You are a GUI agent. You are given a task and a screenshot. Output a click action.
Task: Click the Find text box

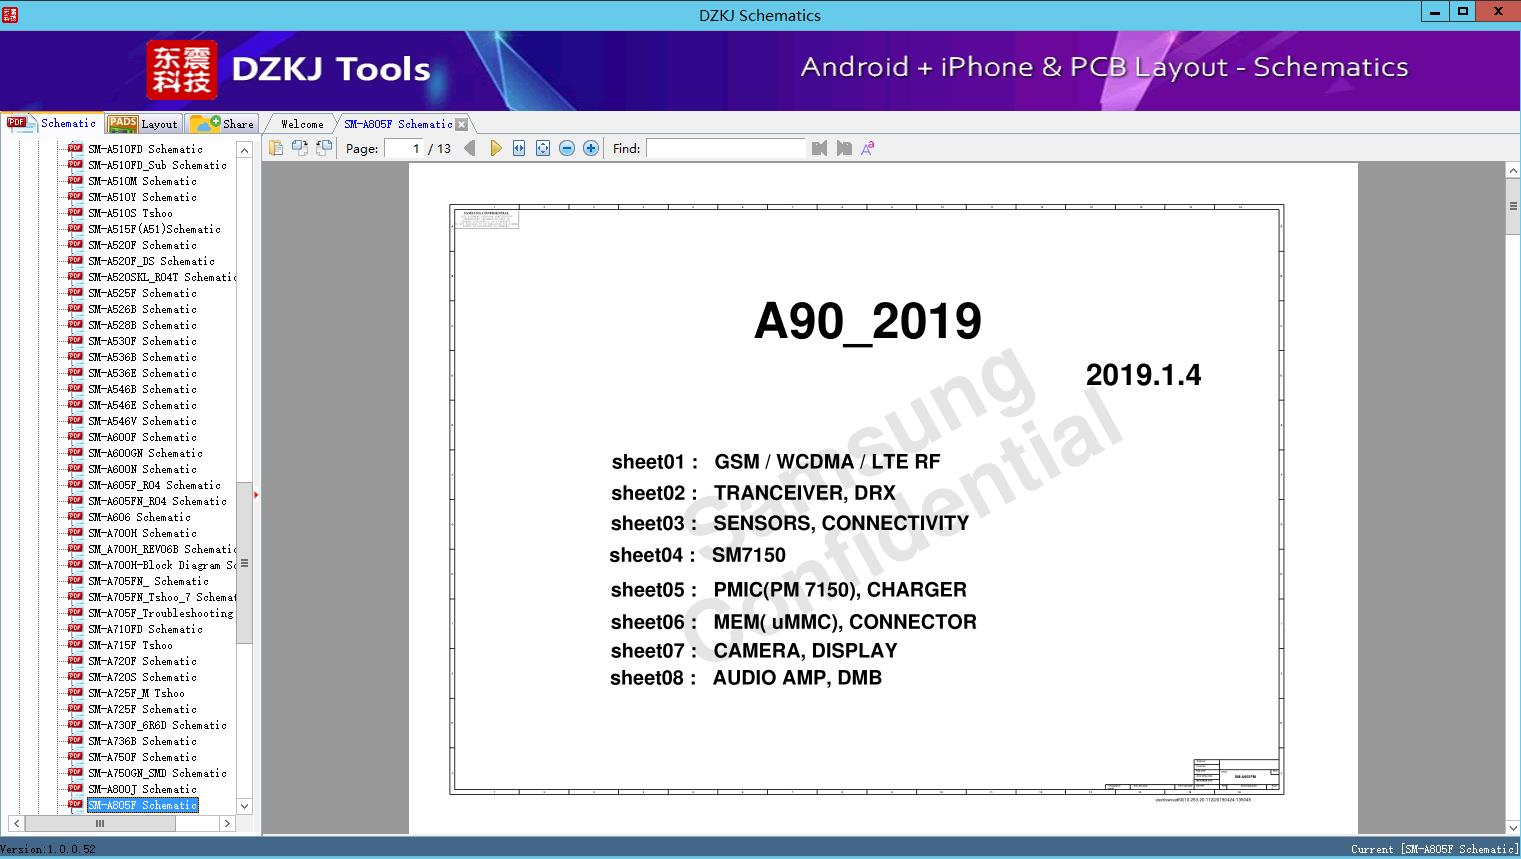pos(725,148)
